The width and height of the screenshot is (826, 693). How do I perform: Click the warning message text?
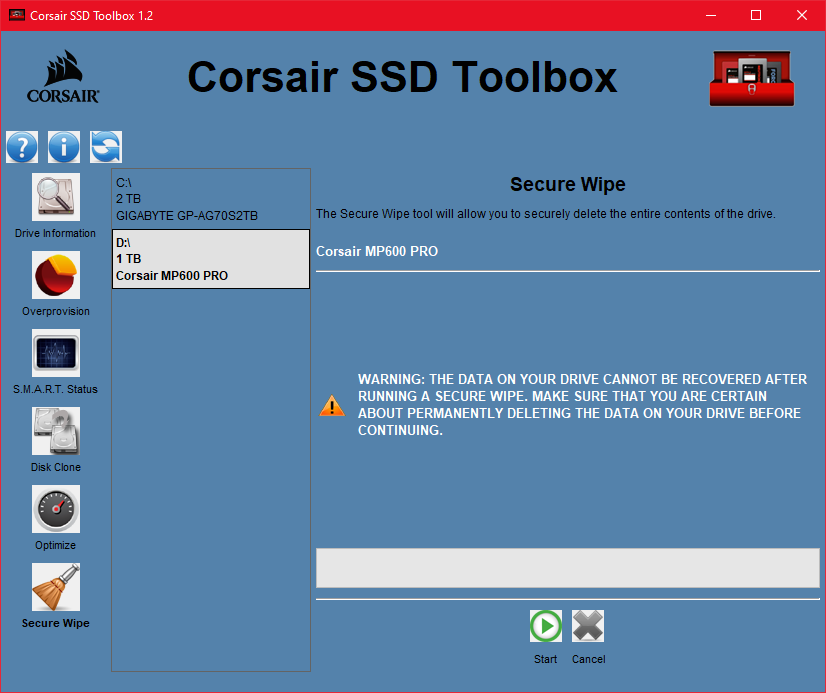pyautogui.click(x=582, y=404)
